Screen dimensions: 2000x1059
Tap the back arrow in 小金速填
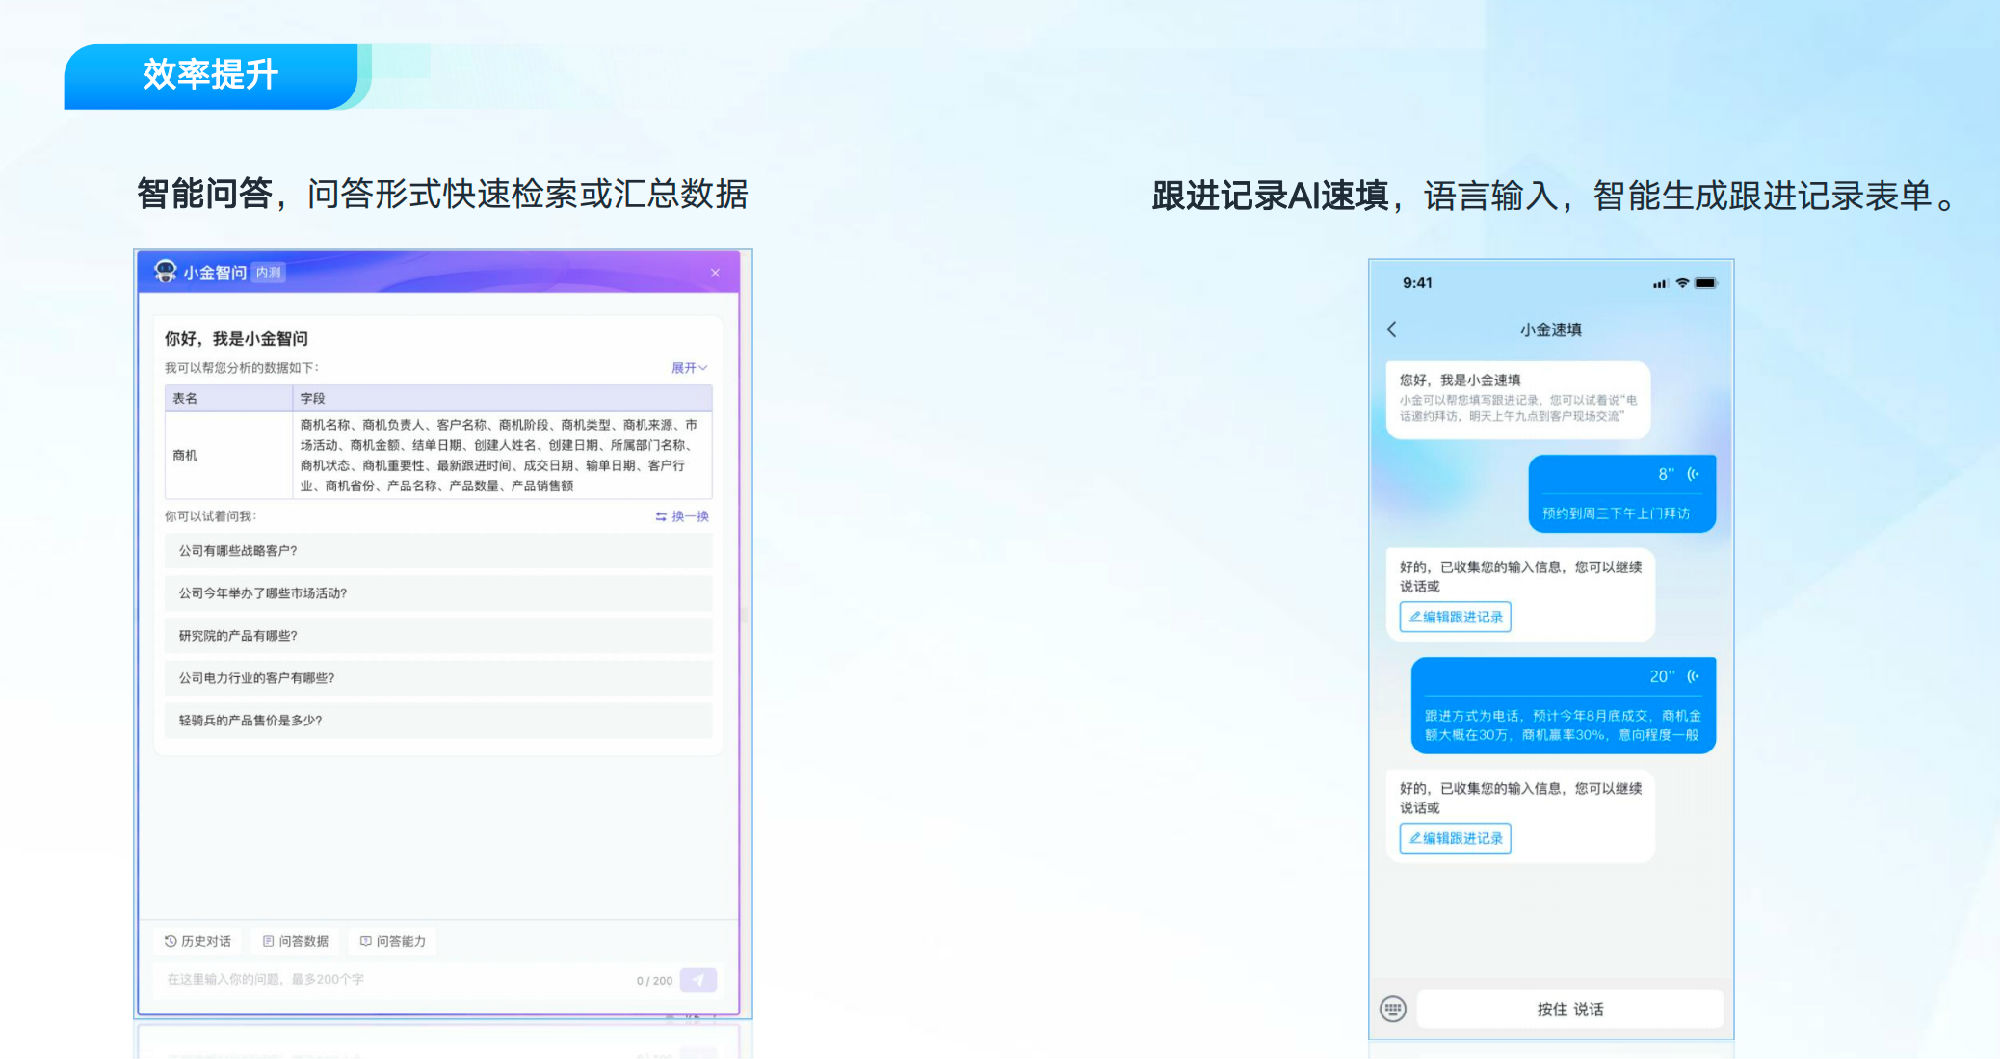pos(1392,329)
